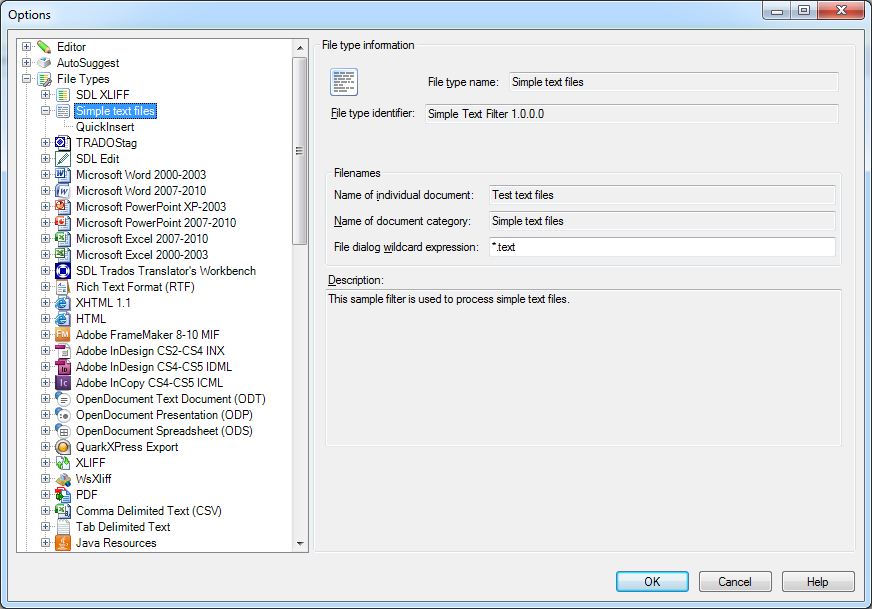Click the XHTML 1.1 browser icon
Viewport: 872px width, 609px height.
click(x=63, y=303)
